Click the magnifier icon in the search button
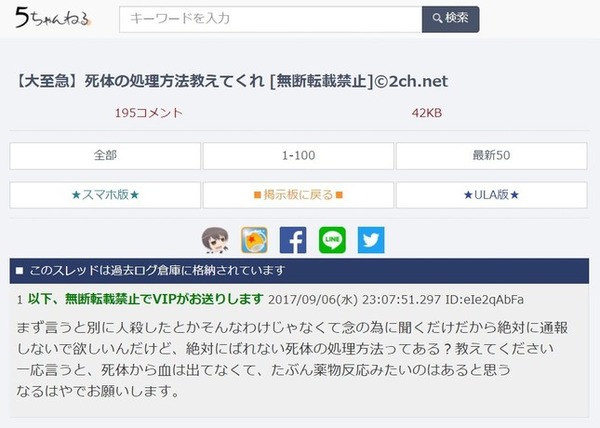The width and height of the screenshot is (600, 428). pyautogui.click(x=437, y=18)
